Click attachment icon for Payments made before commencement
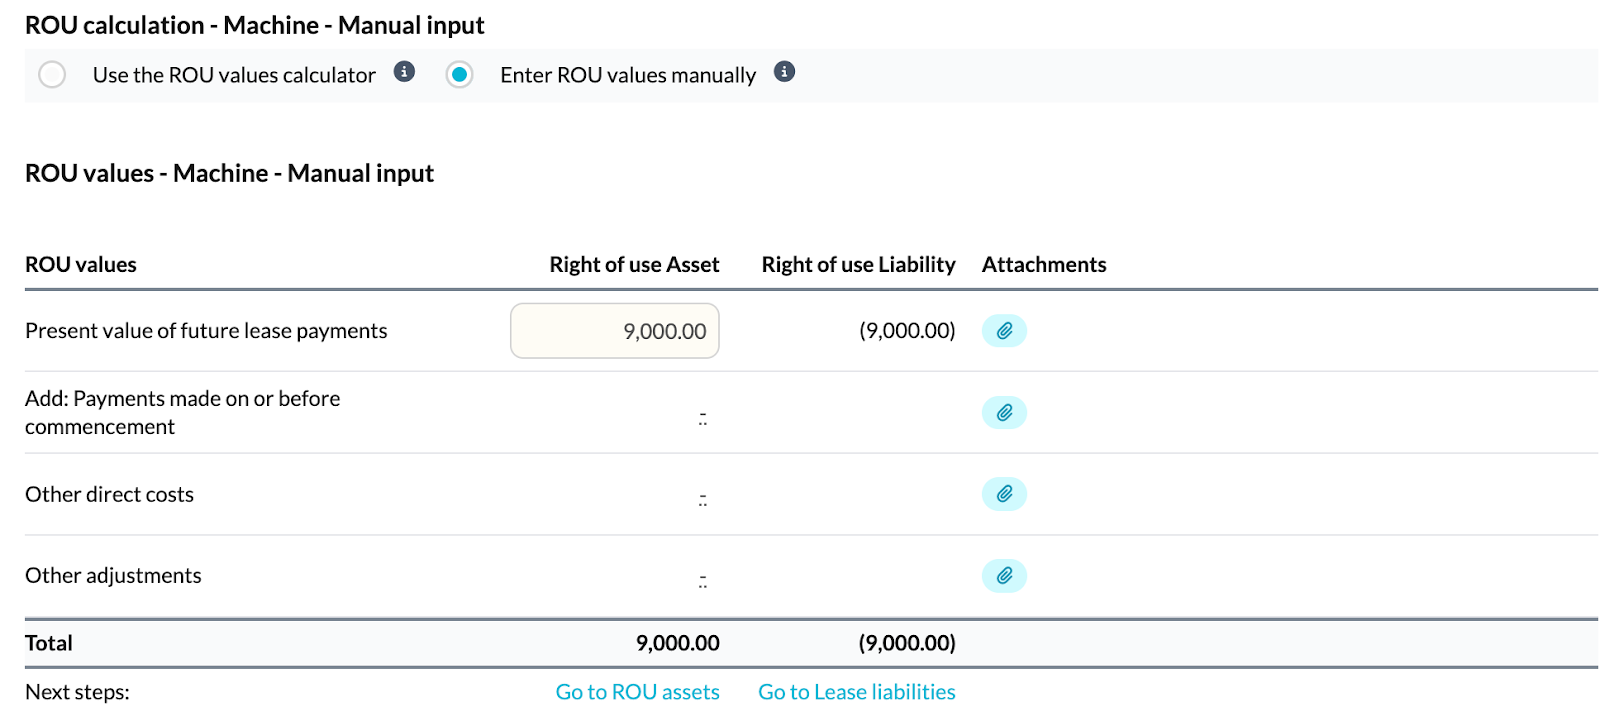Image resolution: width=1600 pixels, height=721 pixels. pyautogui.click(x=1004, y=413)
